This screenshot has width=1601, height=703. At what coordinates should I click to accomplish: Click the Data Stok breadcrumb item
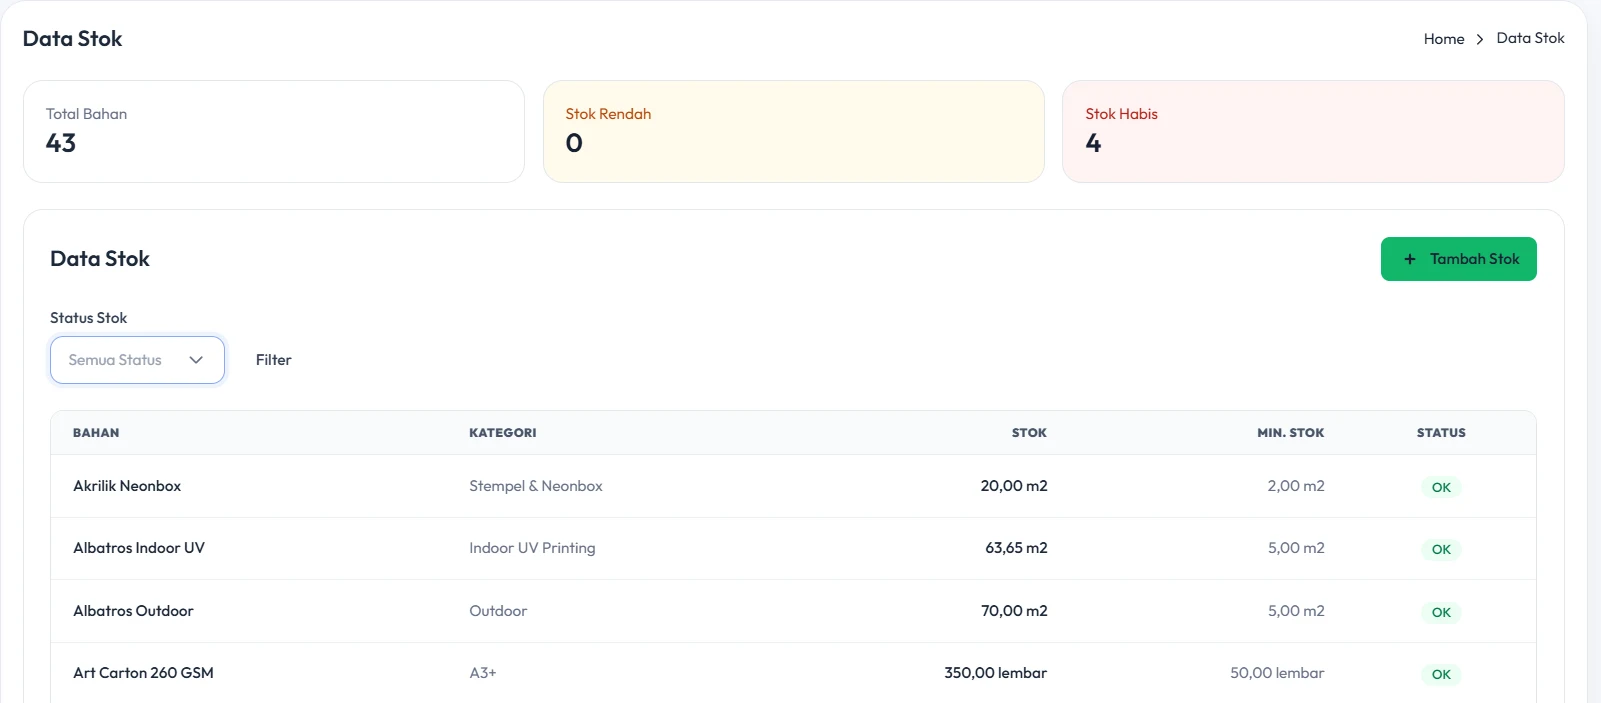1530,38
